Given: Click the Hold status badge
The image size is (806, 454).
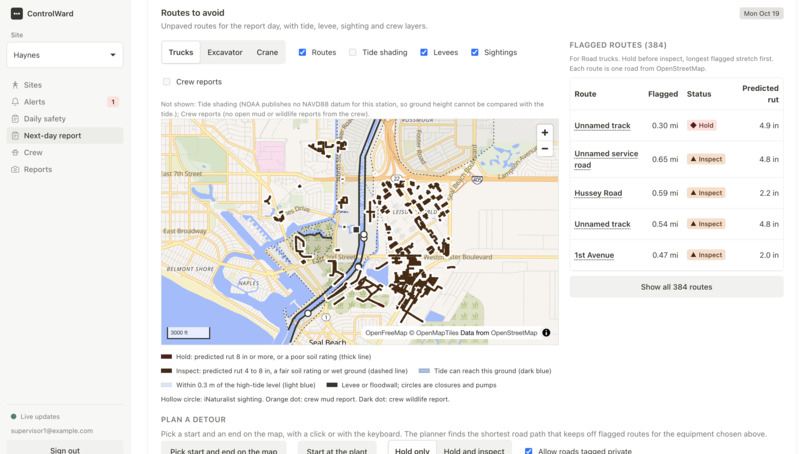Looking at the screenshot, I should [x=702, y=125].
